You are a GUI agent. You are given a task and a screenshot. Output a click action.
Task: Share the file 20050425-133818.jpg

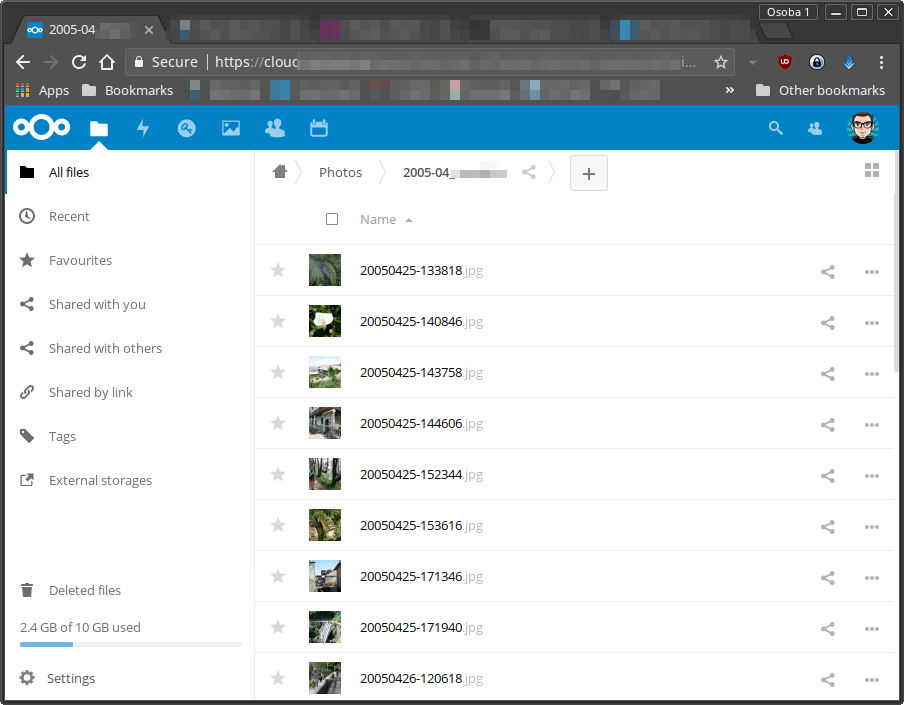[x=827, y=271]
